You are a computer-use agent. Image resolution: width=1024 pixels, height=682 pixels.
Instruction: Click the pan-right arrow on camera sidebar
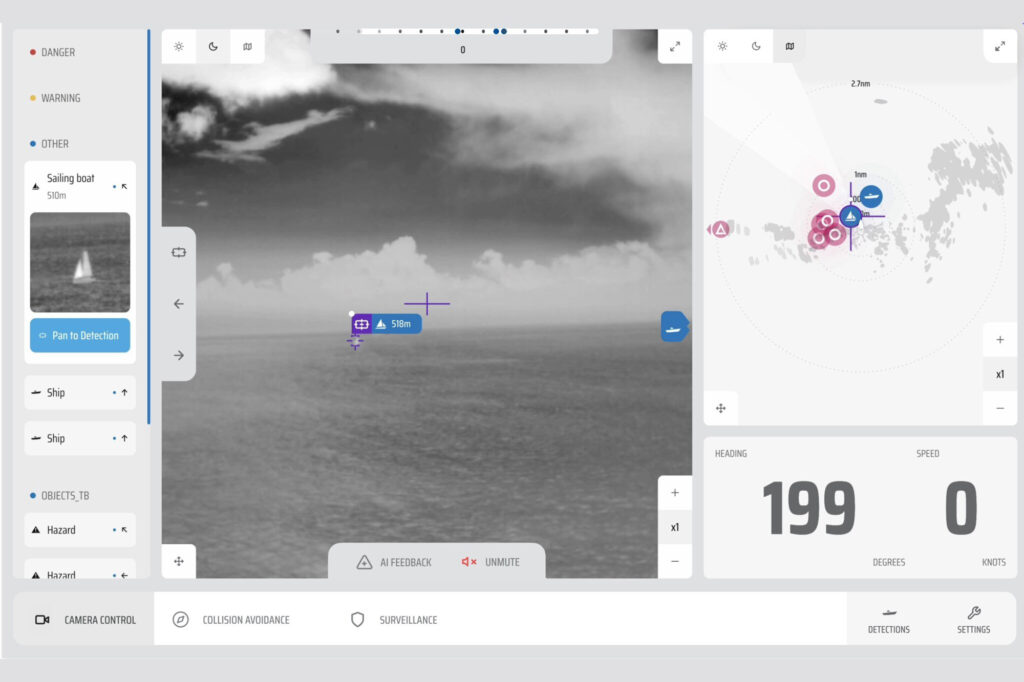[x=179, y=355]
